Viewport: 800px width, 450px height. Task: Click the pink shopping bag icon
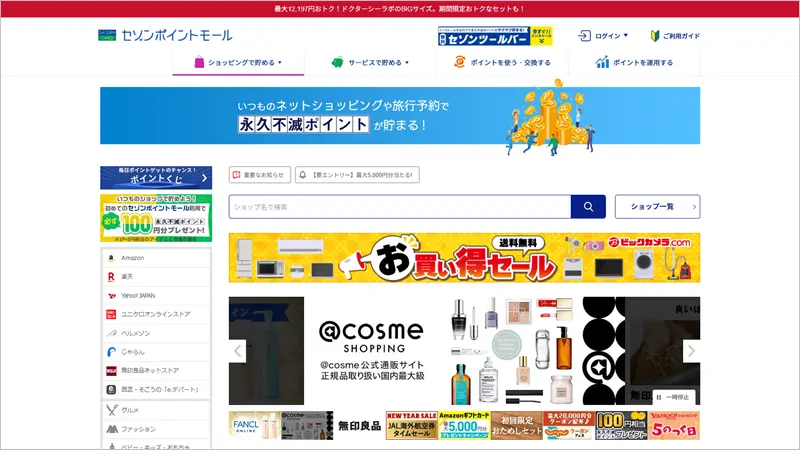click(199, 62)
